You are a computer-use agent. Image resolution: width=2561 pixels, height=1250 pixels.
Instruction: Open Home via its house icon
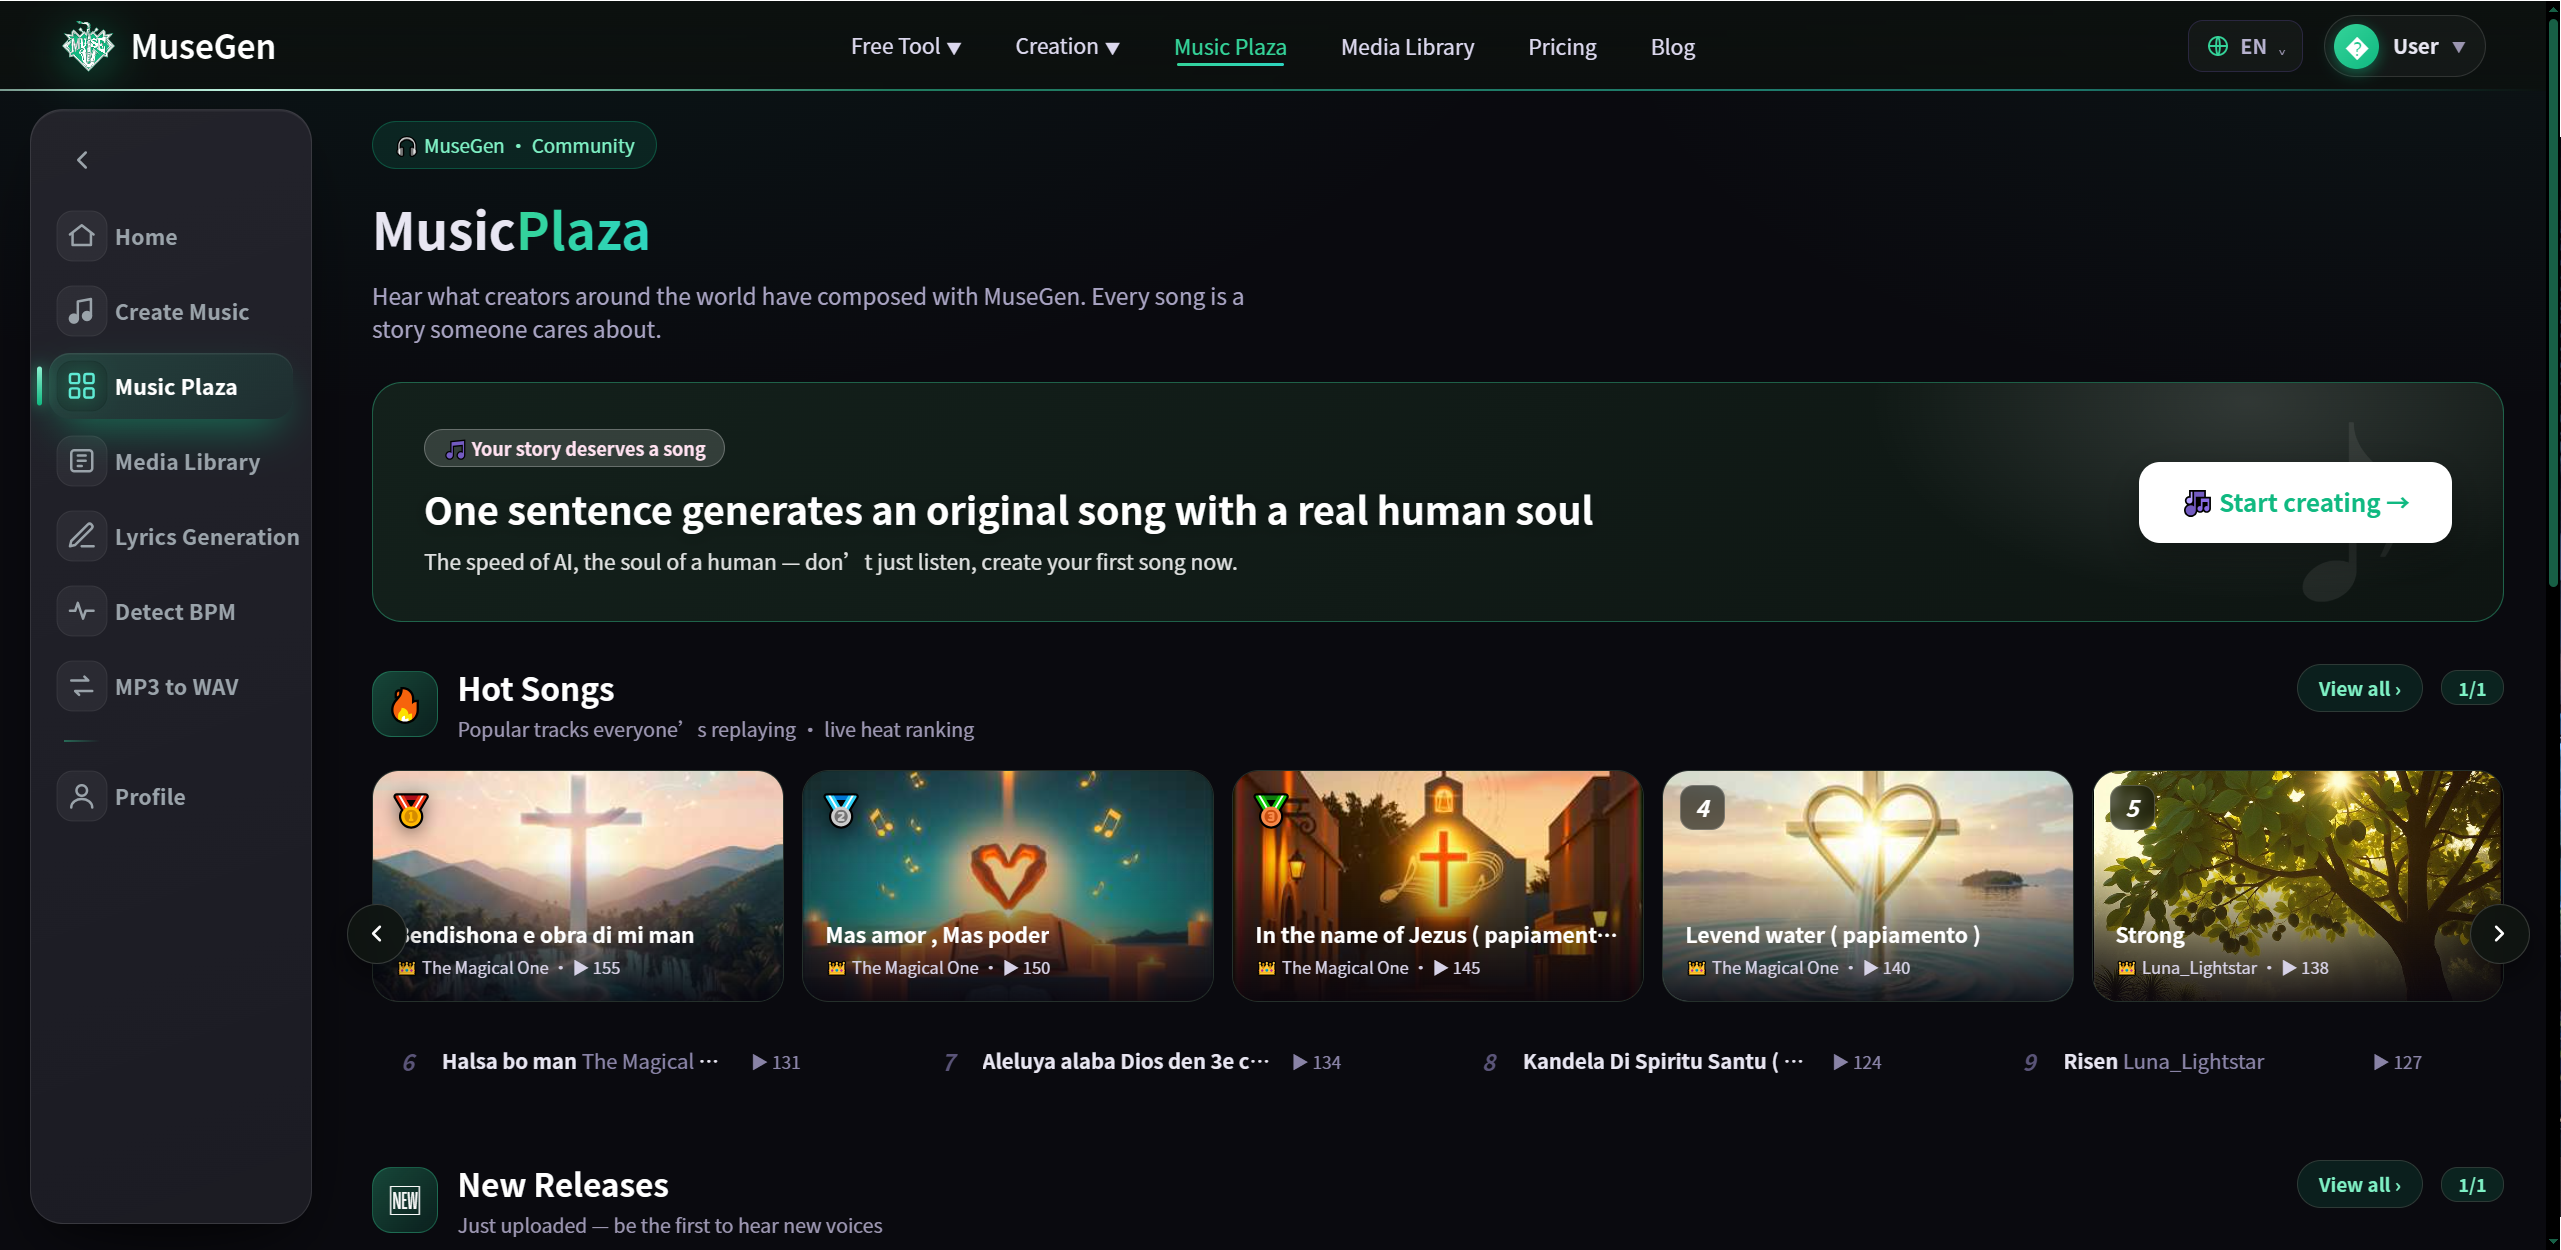click(x=81, y=236)
